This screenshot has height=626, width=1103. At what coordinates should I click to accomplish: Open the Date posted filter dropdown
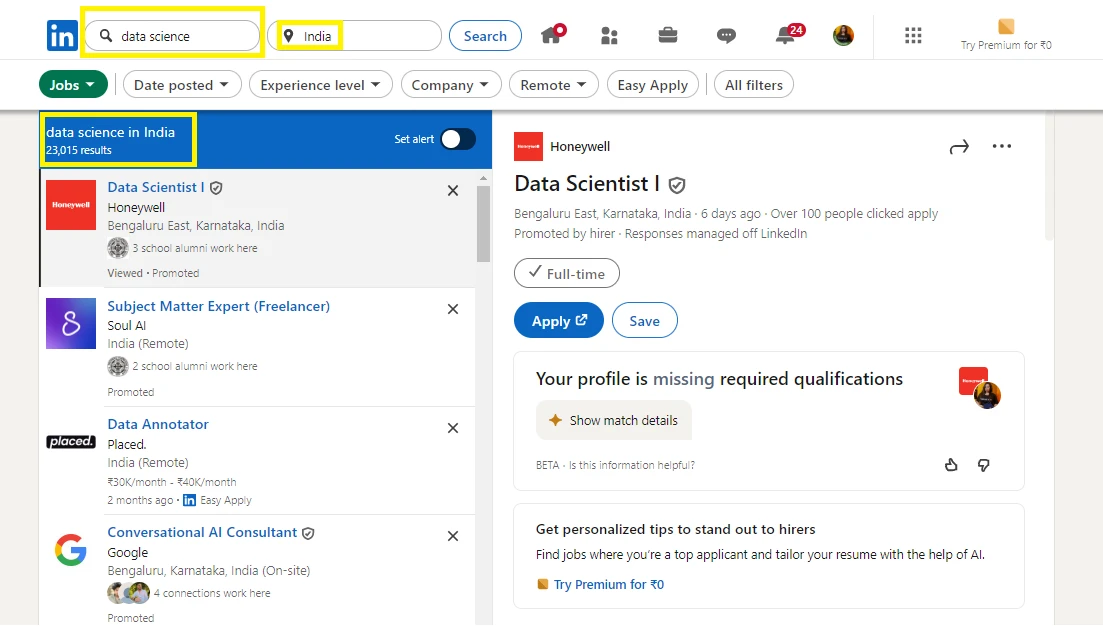coord(182,85)
